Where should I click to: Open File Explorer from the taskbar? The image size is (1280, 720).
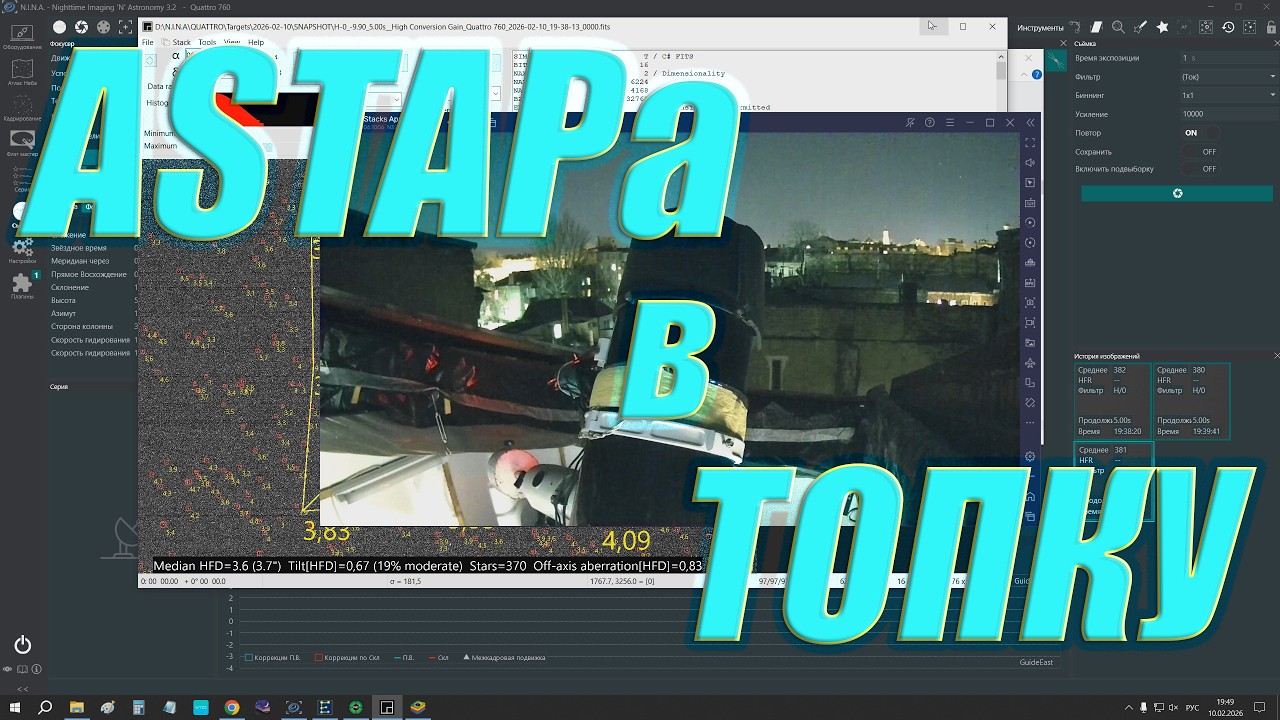click(x=77, y=707)
